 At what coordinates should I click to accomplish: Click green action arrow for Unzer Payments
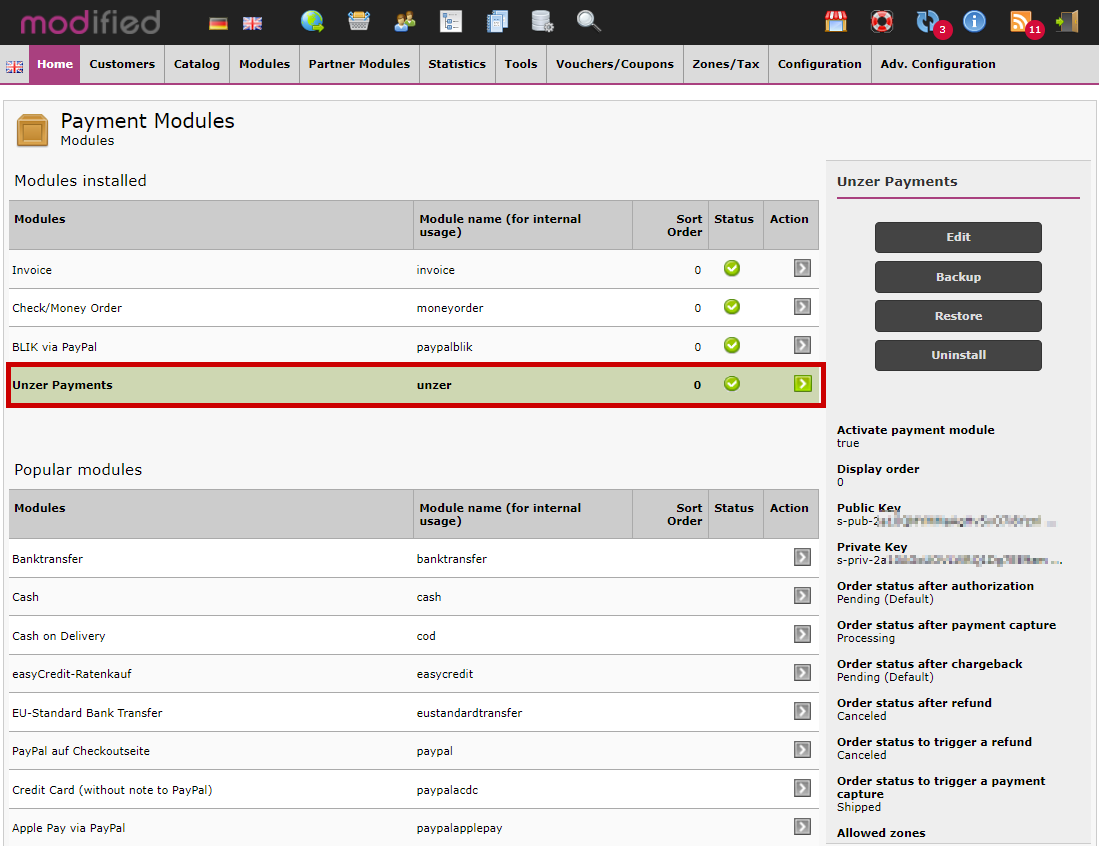point(803,383)
